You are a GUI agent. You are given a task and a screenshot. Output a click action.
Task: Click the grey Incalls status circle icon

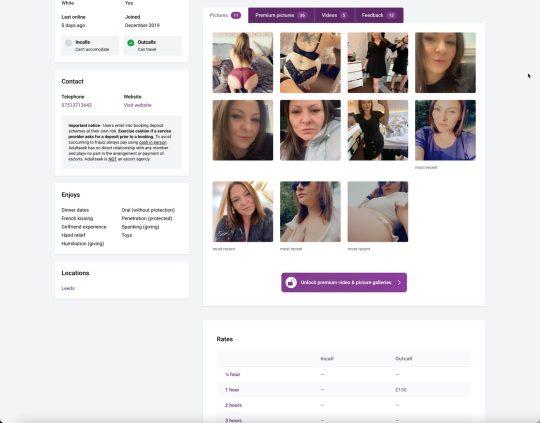click(68, 43)
